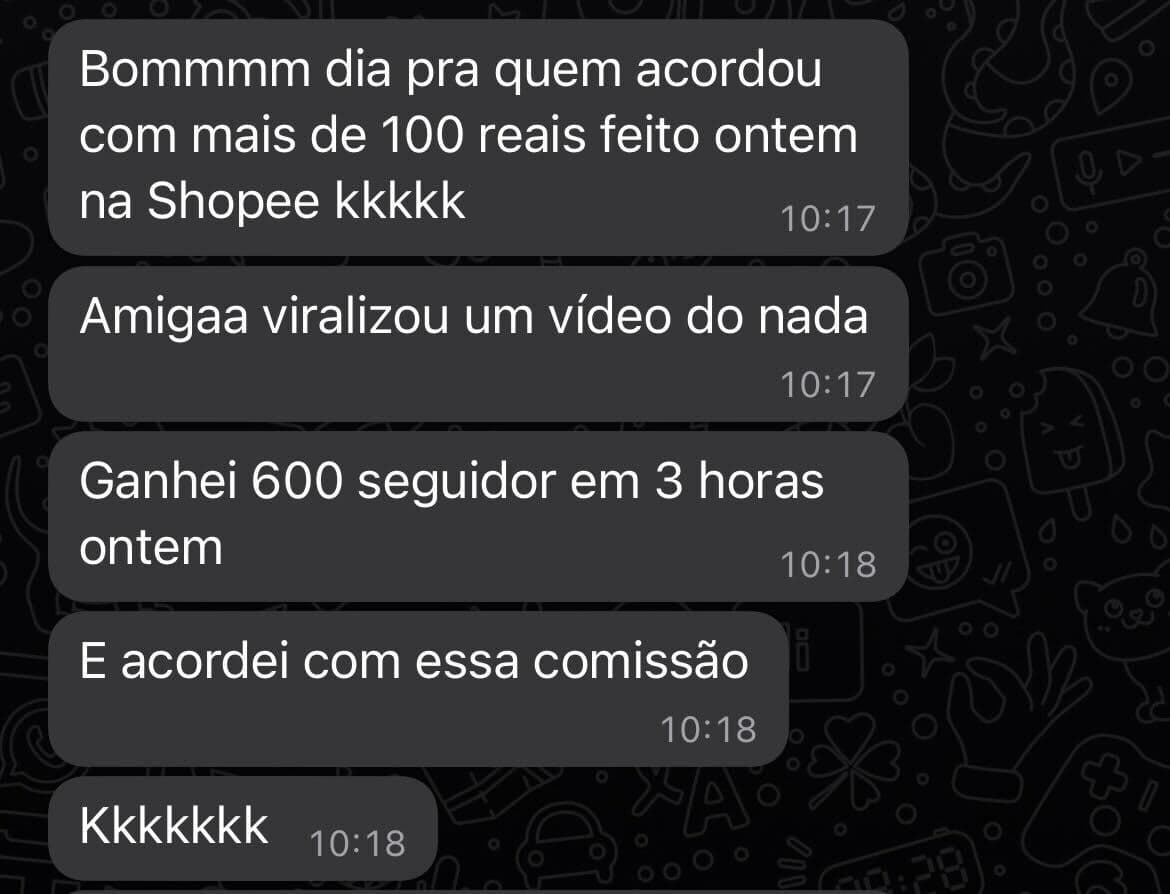Click the microphone doodle in the background

coord(1090,169)
